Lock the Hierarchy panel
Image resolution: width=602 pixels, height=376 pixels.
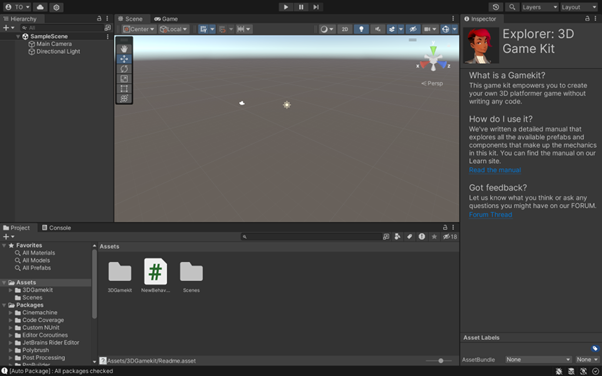(x=99, y=18)
